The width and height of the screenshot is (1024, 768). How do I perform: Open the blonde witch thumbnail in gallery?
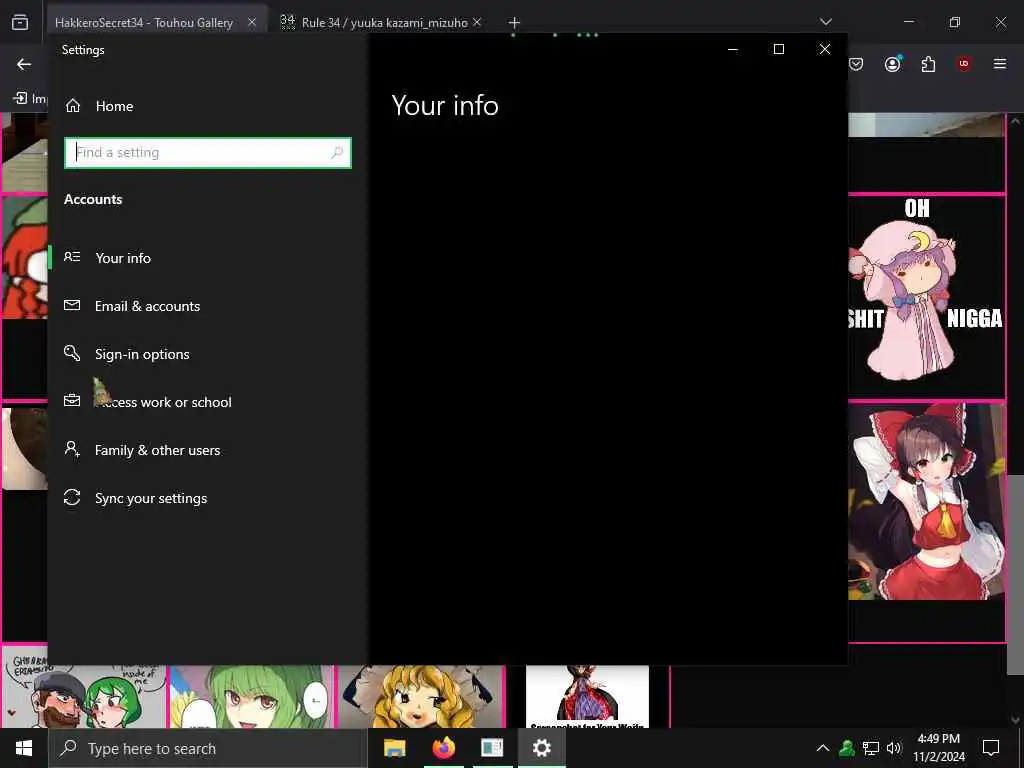tap(421, 696)
